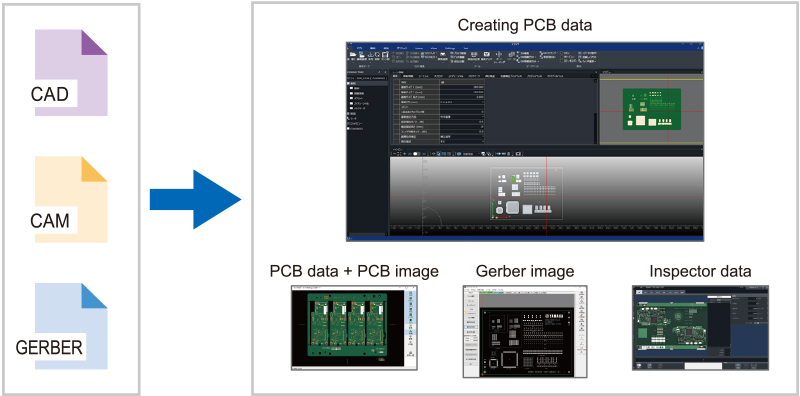The width and height of the screenshot is (800, 396).
Task: Click the property panel vertical scrollbar
Action: click(595, 111)
